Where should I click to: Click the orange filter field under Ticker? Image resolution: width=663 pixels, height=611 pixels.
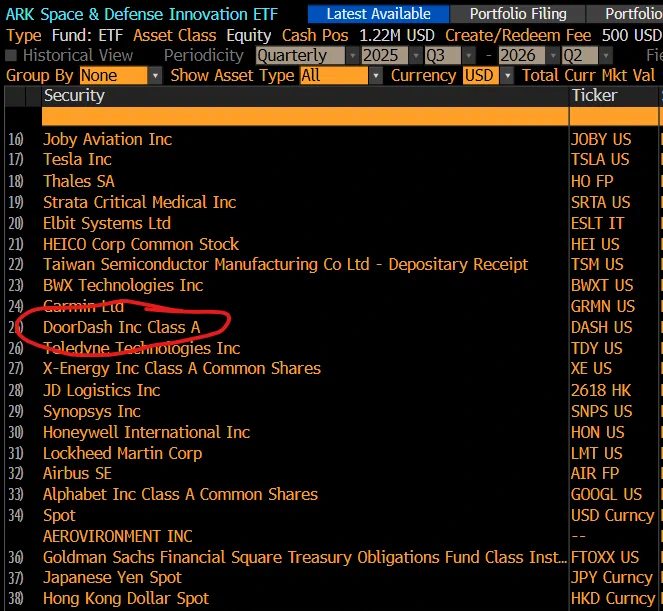[614, 116]
